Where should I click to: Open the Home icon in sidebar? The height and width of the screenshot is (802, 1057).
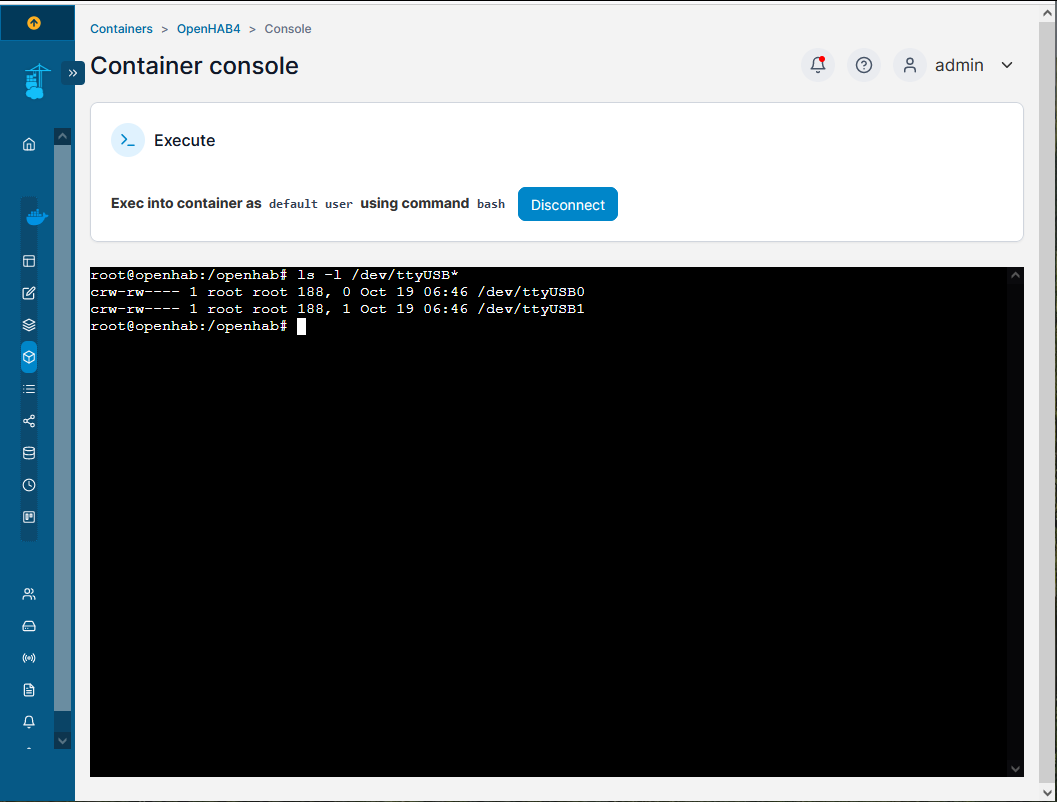[x=29, y=144]
